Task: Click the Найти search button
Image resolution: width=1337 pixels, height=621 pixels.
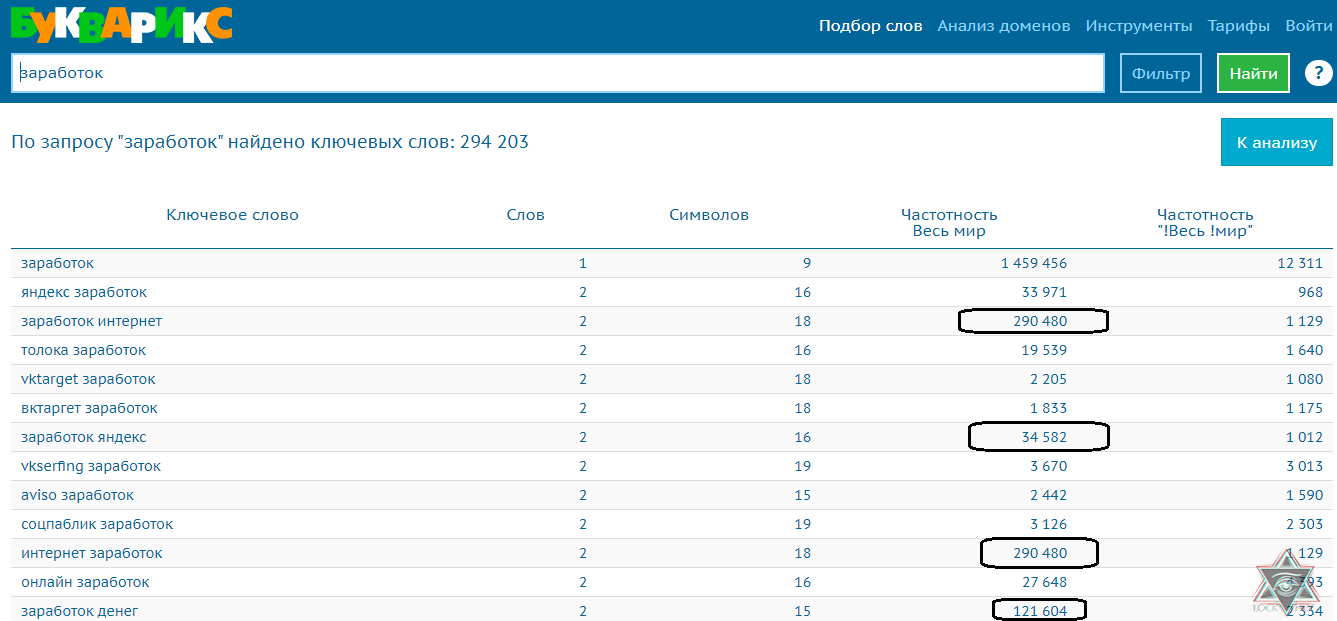Action: pos(1253,73)
